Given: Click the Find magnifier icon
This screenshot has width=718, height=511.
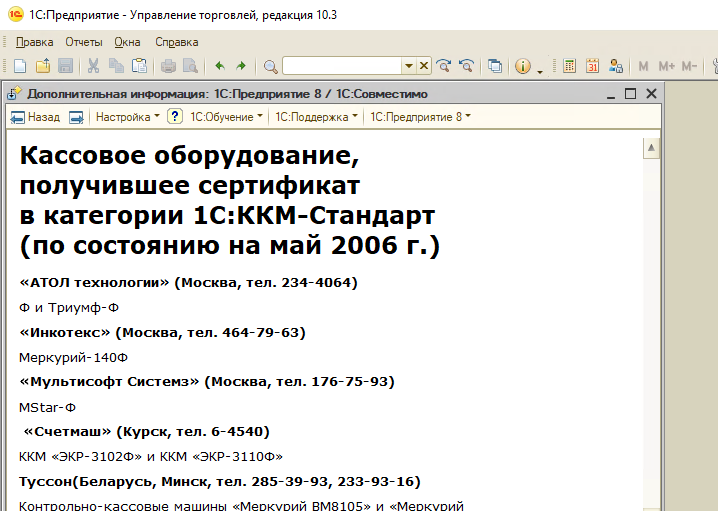Looking at the screenshot, I should [x=271, y=67].
